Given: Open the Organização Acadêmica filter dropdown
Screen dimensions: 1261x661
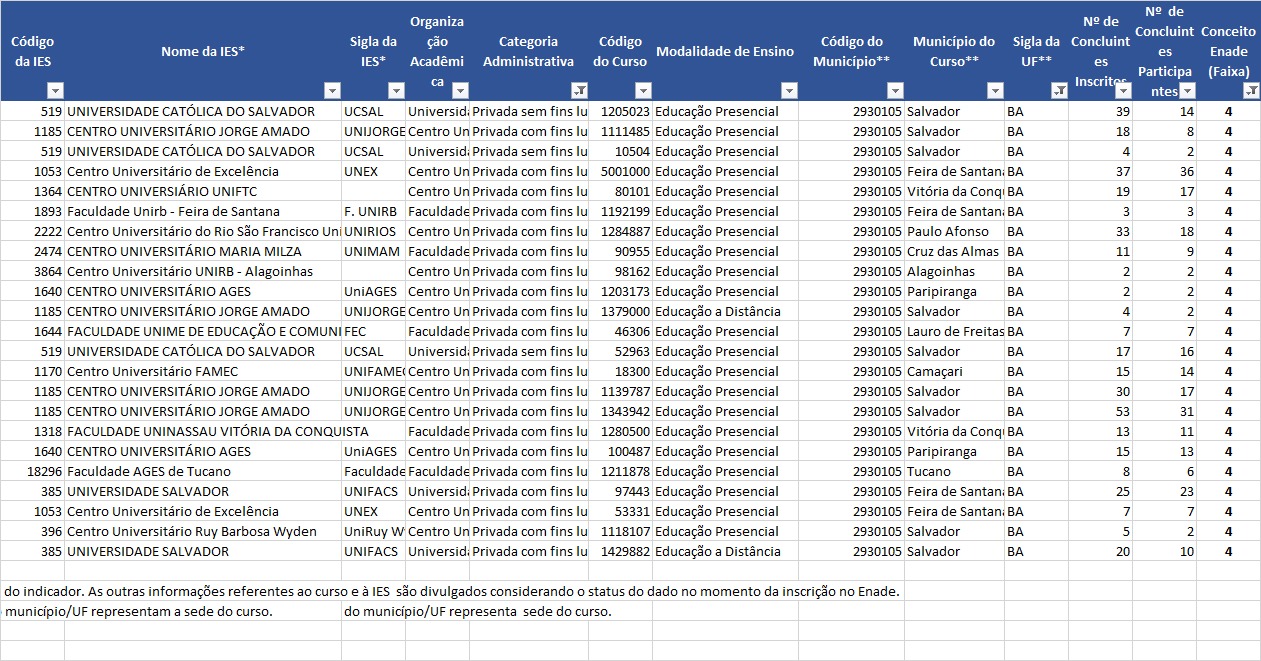Looking at the screenshot, I should point(459,91).
